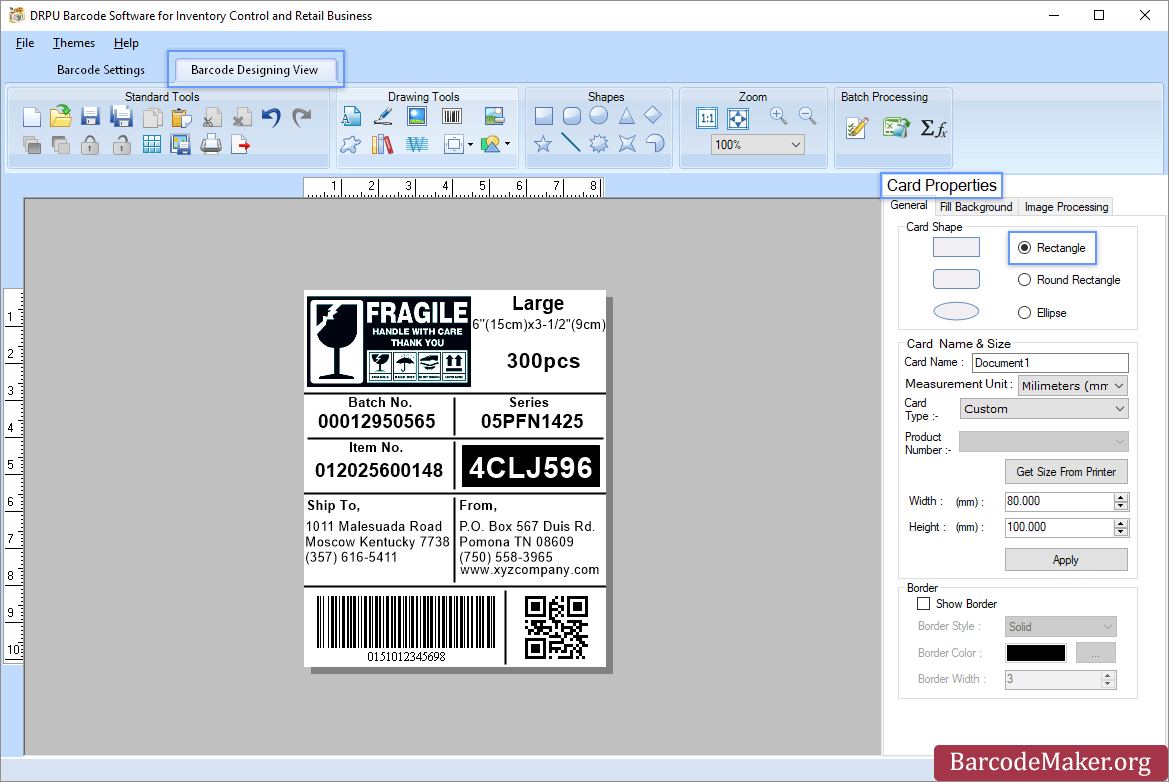The width and height of the screenshot is (1169, 782).
Task: Open the Image Processing properties tab
Action: pos(1066,207)
